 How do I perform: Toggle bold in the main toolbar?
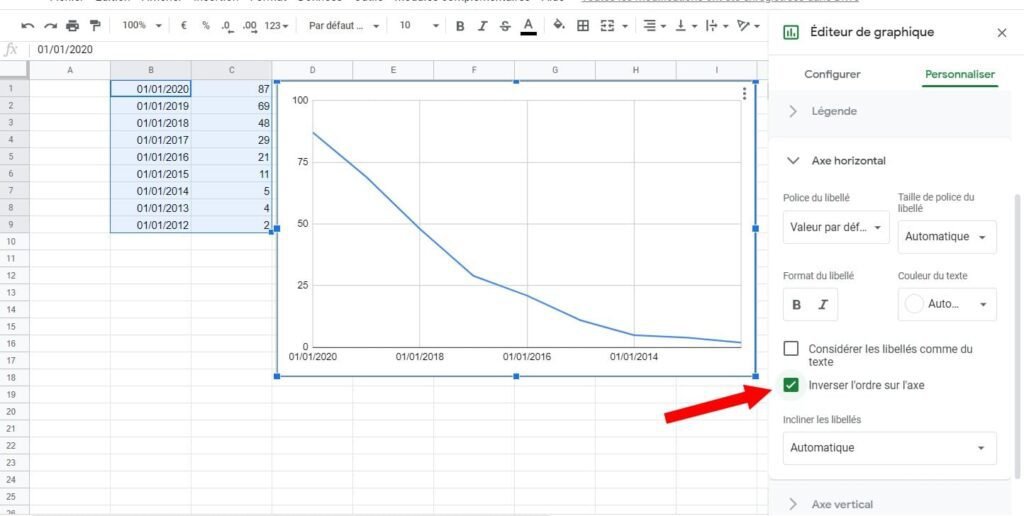point(460,26)
